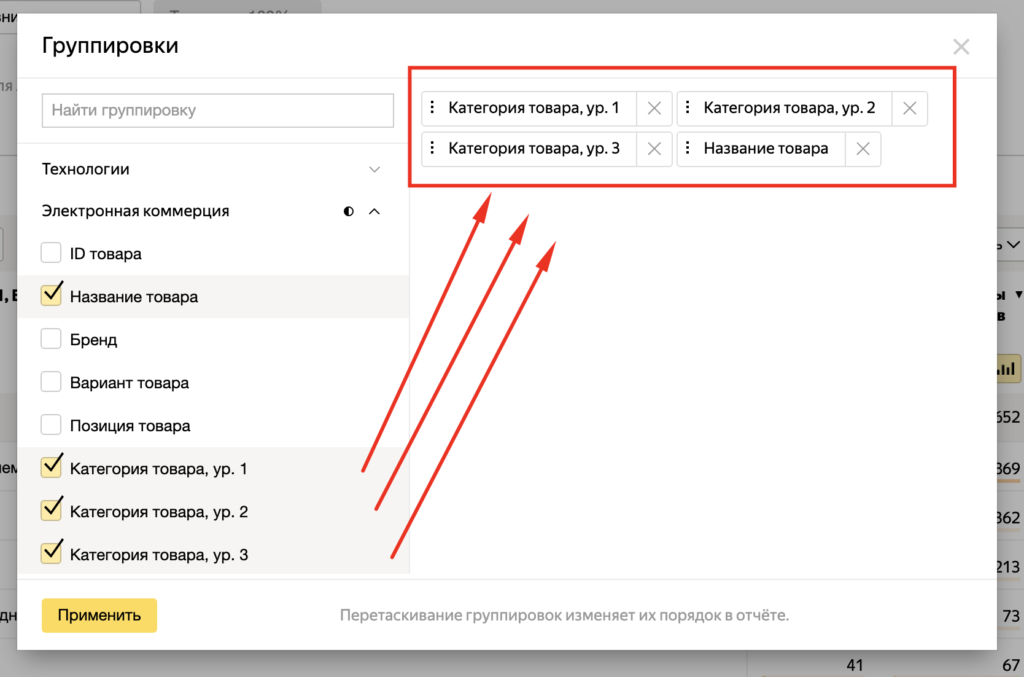Image resolution: width=1024 pixels, height=677 pixels.
Task: Click the Вариант товара label text
Action: [x=129, y=383]
